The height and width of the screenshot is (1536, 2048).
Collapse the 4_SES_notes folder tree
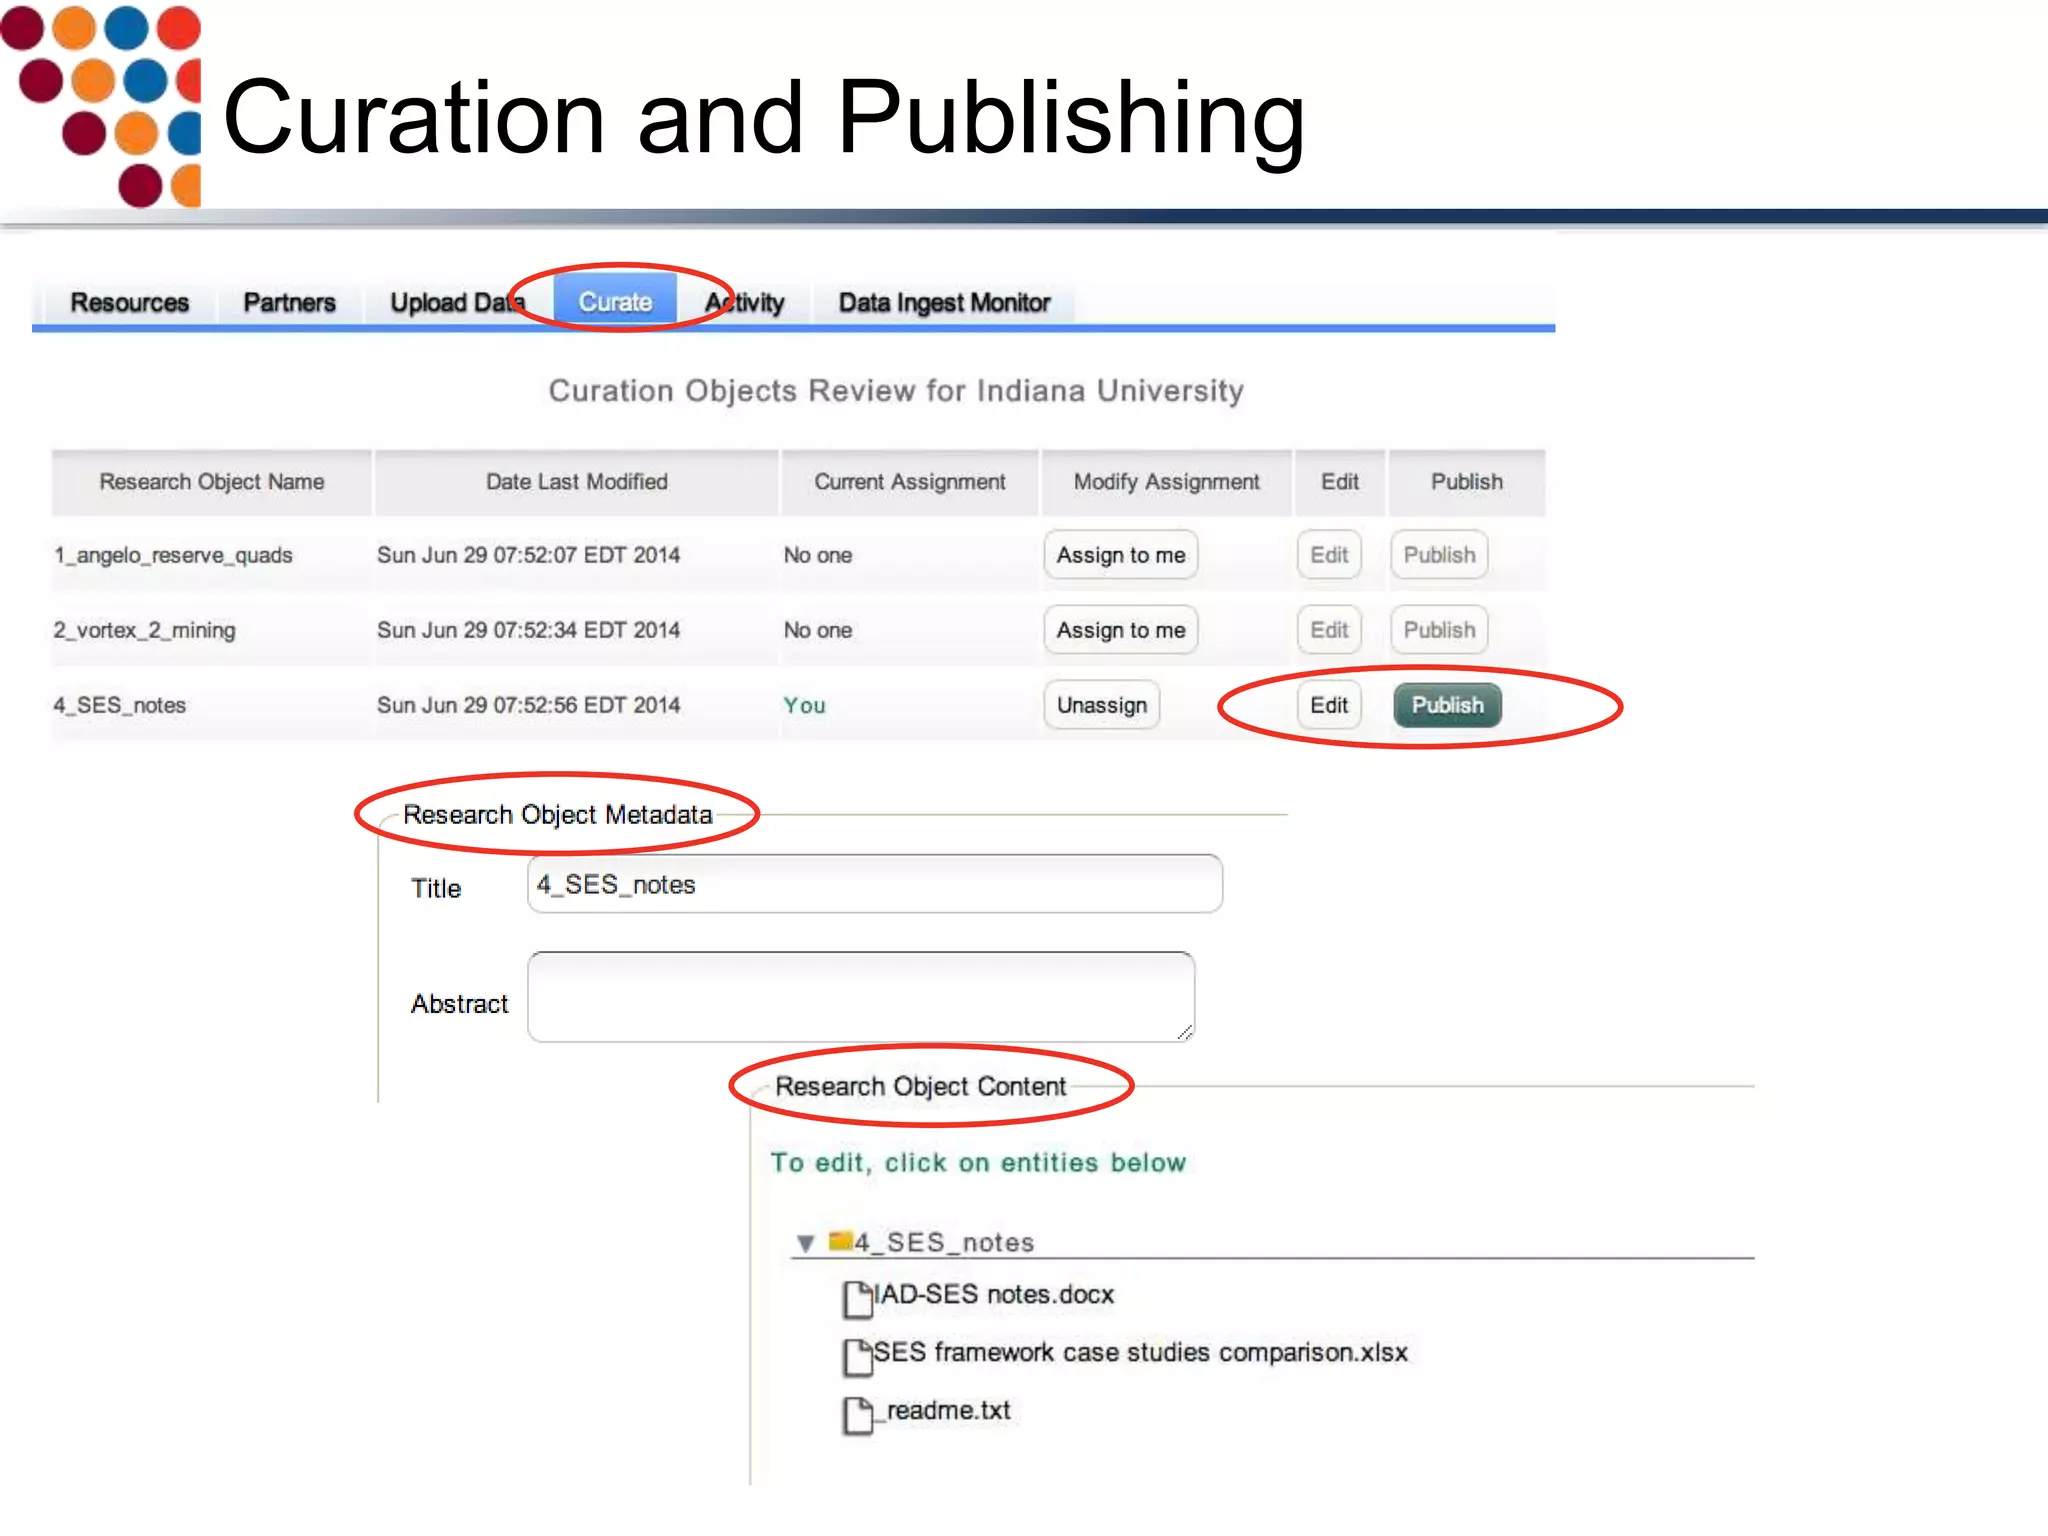[x=805, y=1243]
